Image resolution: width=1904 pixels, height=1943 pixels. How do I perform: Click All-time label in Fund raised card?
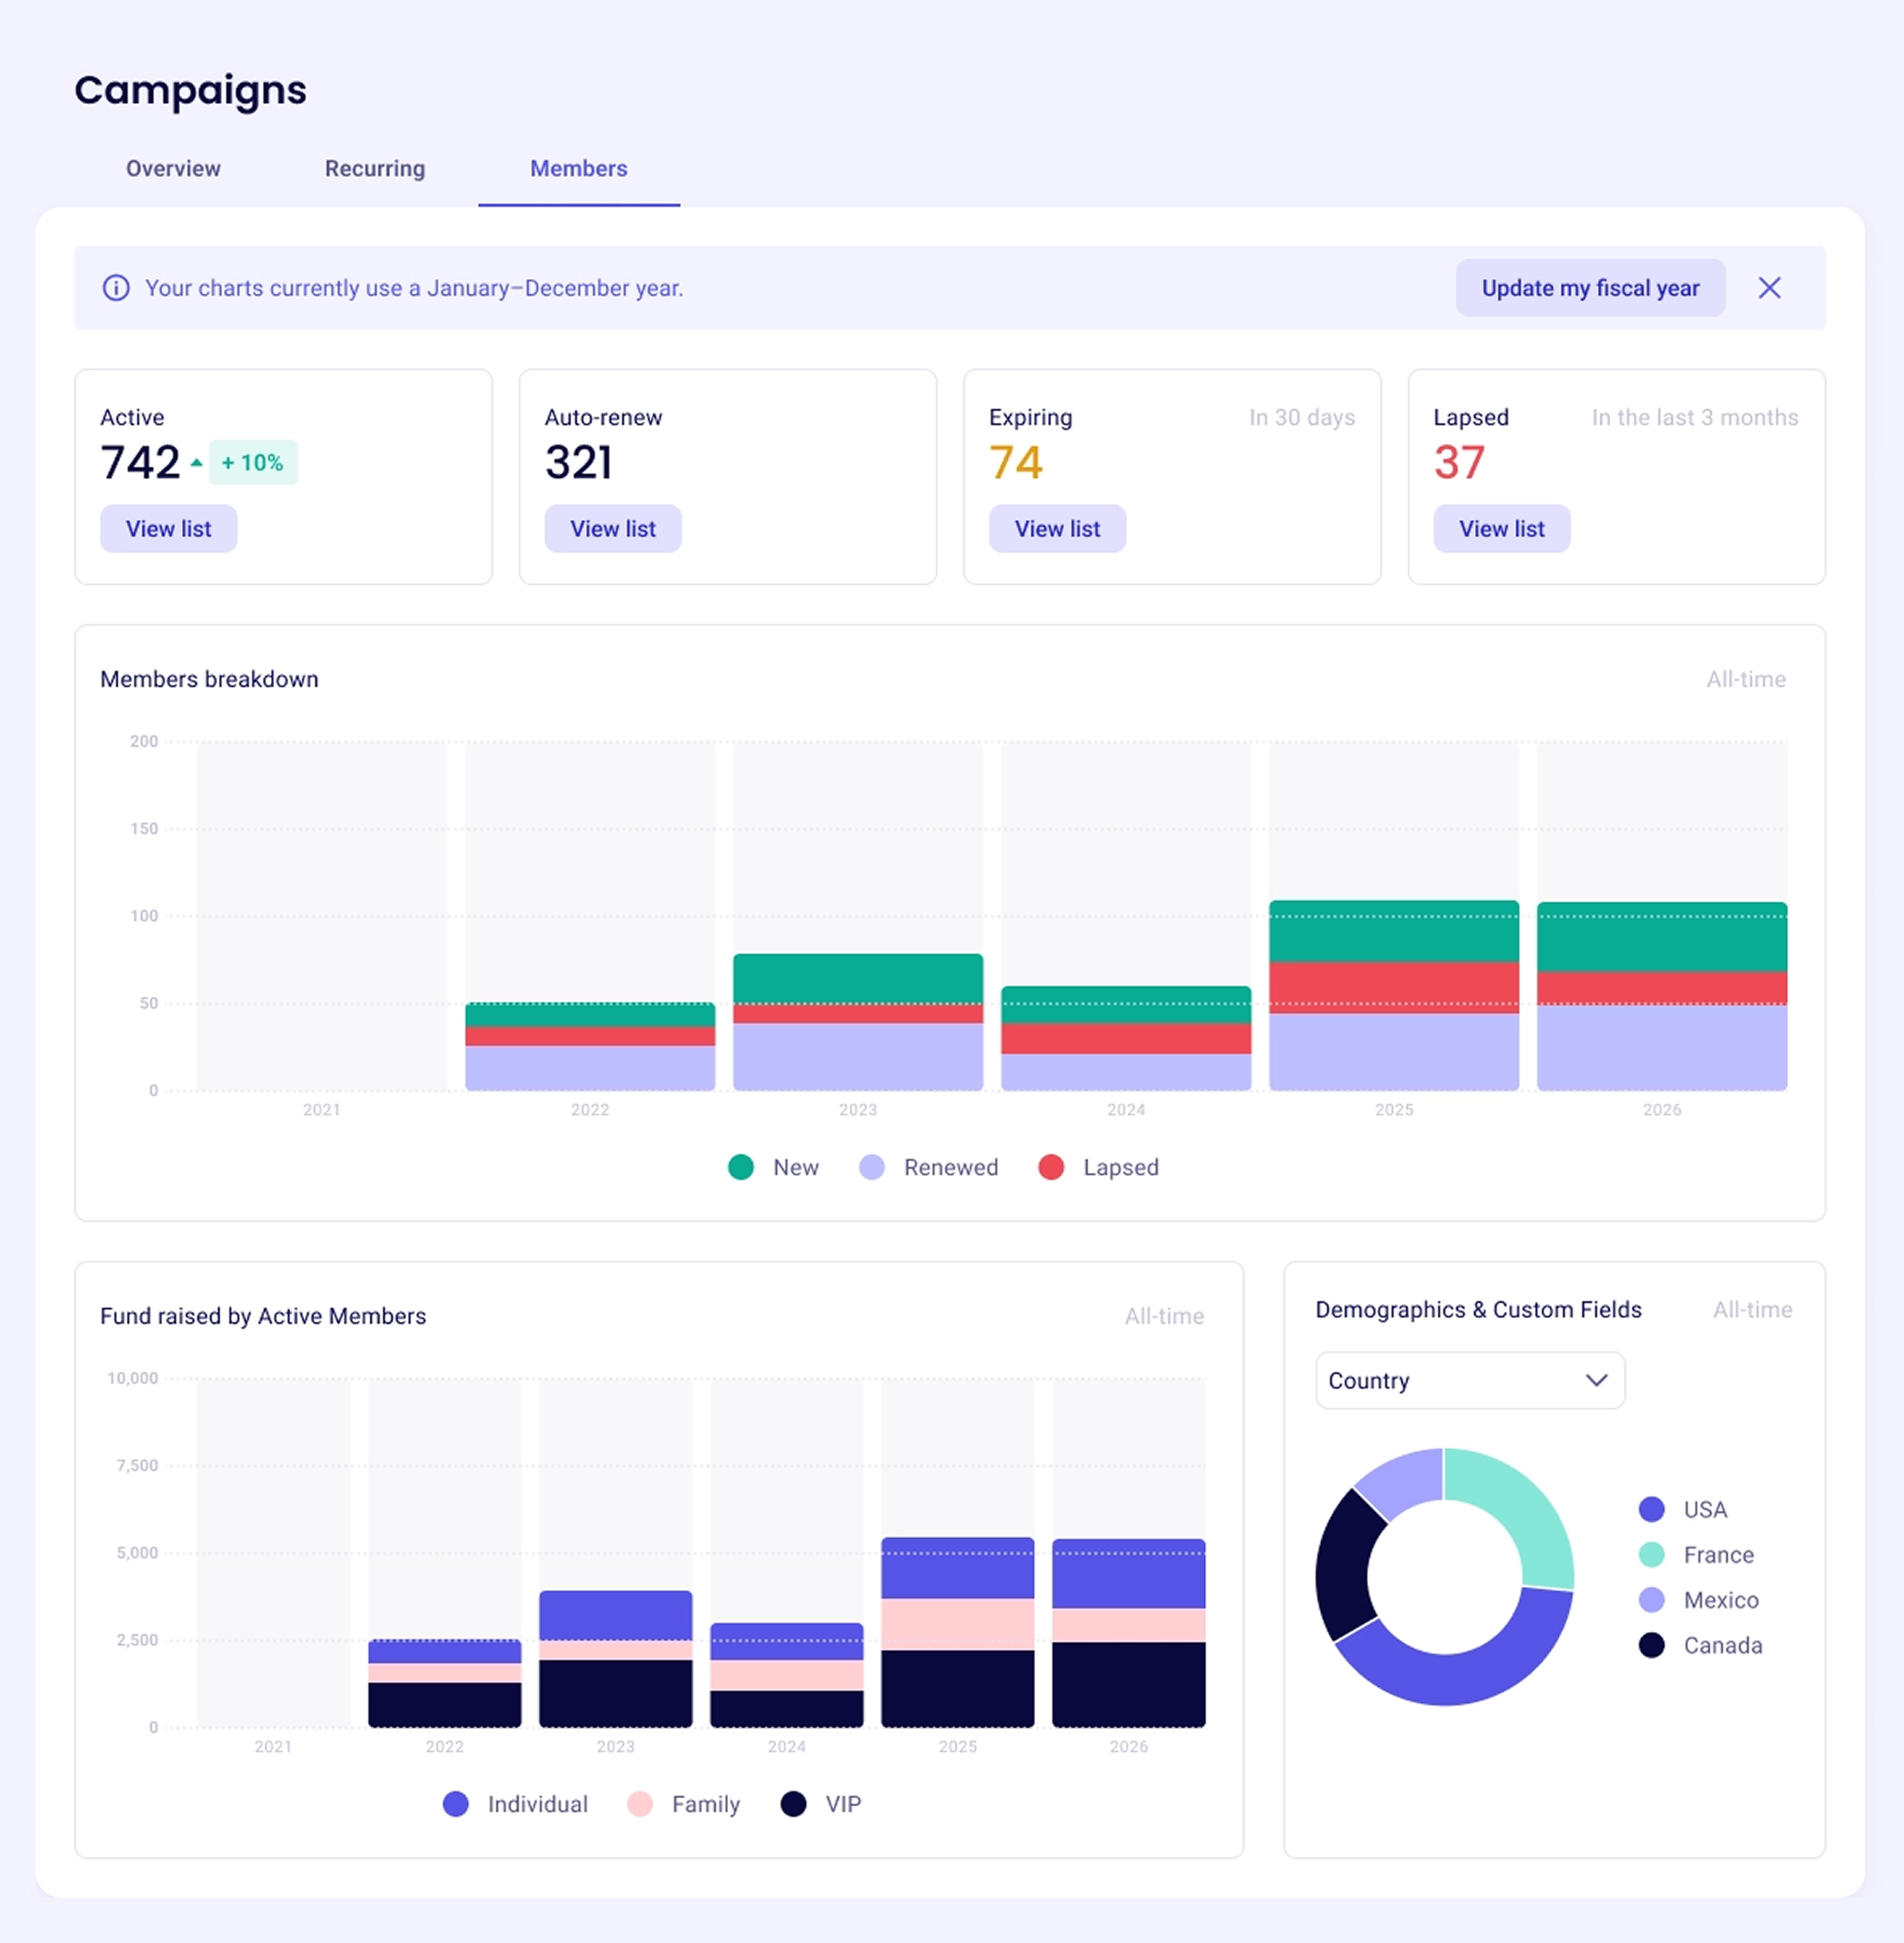click(x=1164, y=1316)
